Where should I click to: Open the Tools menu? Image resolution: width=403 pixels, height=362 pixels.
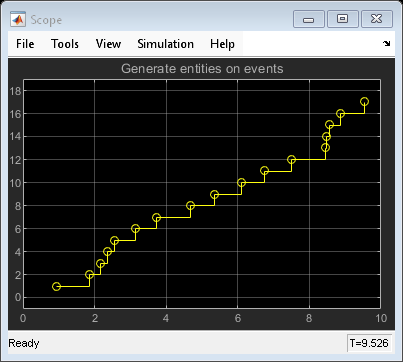pos(65,44)
